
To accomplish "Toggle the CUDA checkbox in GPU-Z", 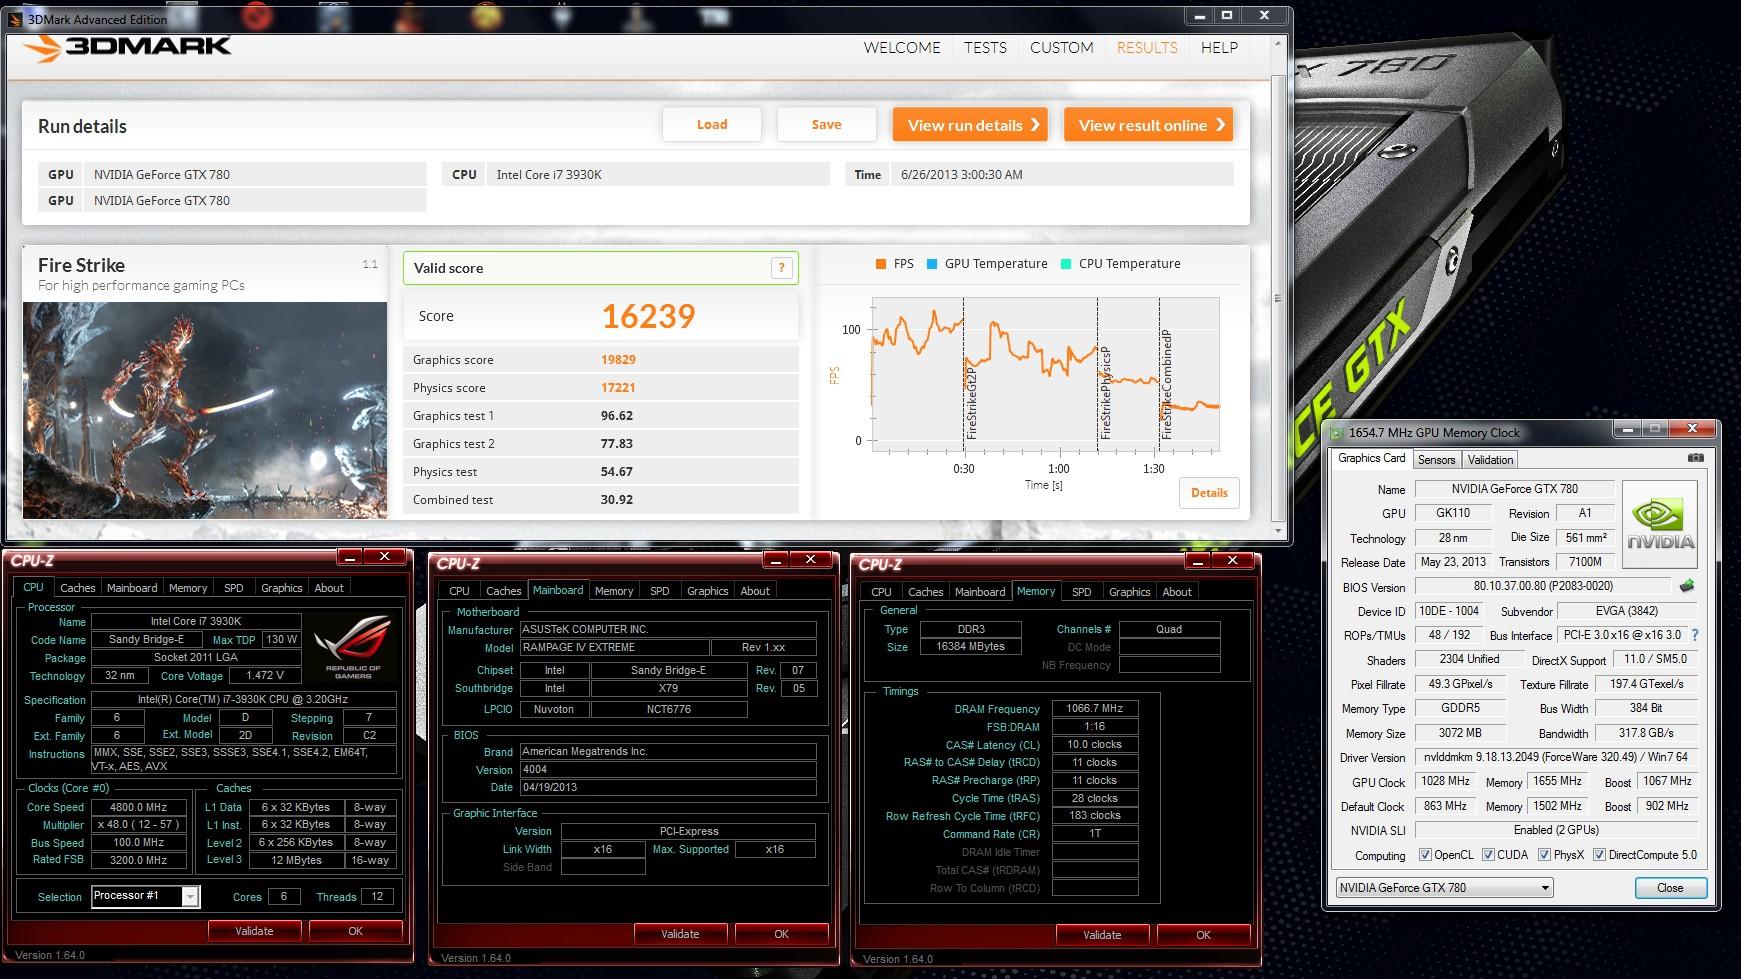I will [1488, 855].
